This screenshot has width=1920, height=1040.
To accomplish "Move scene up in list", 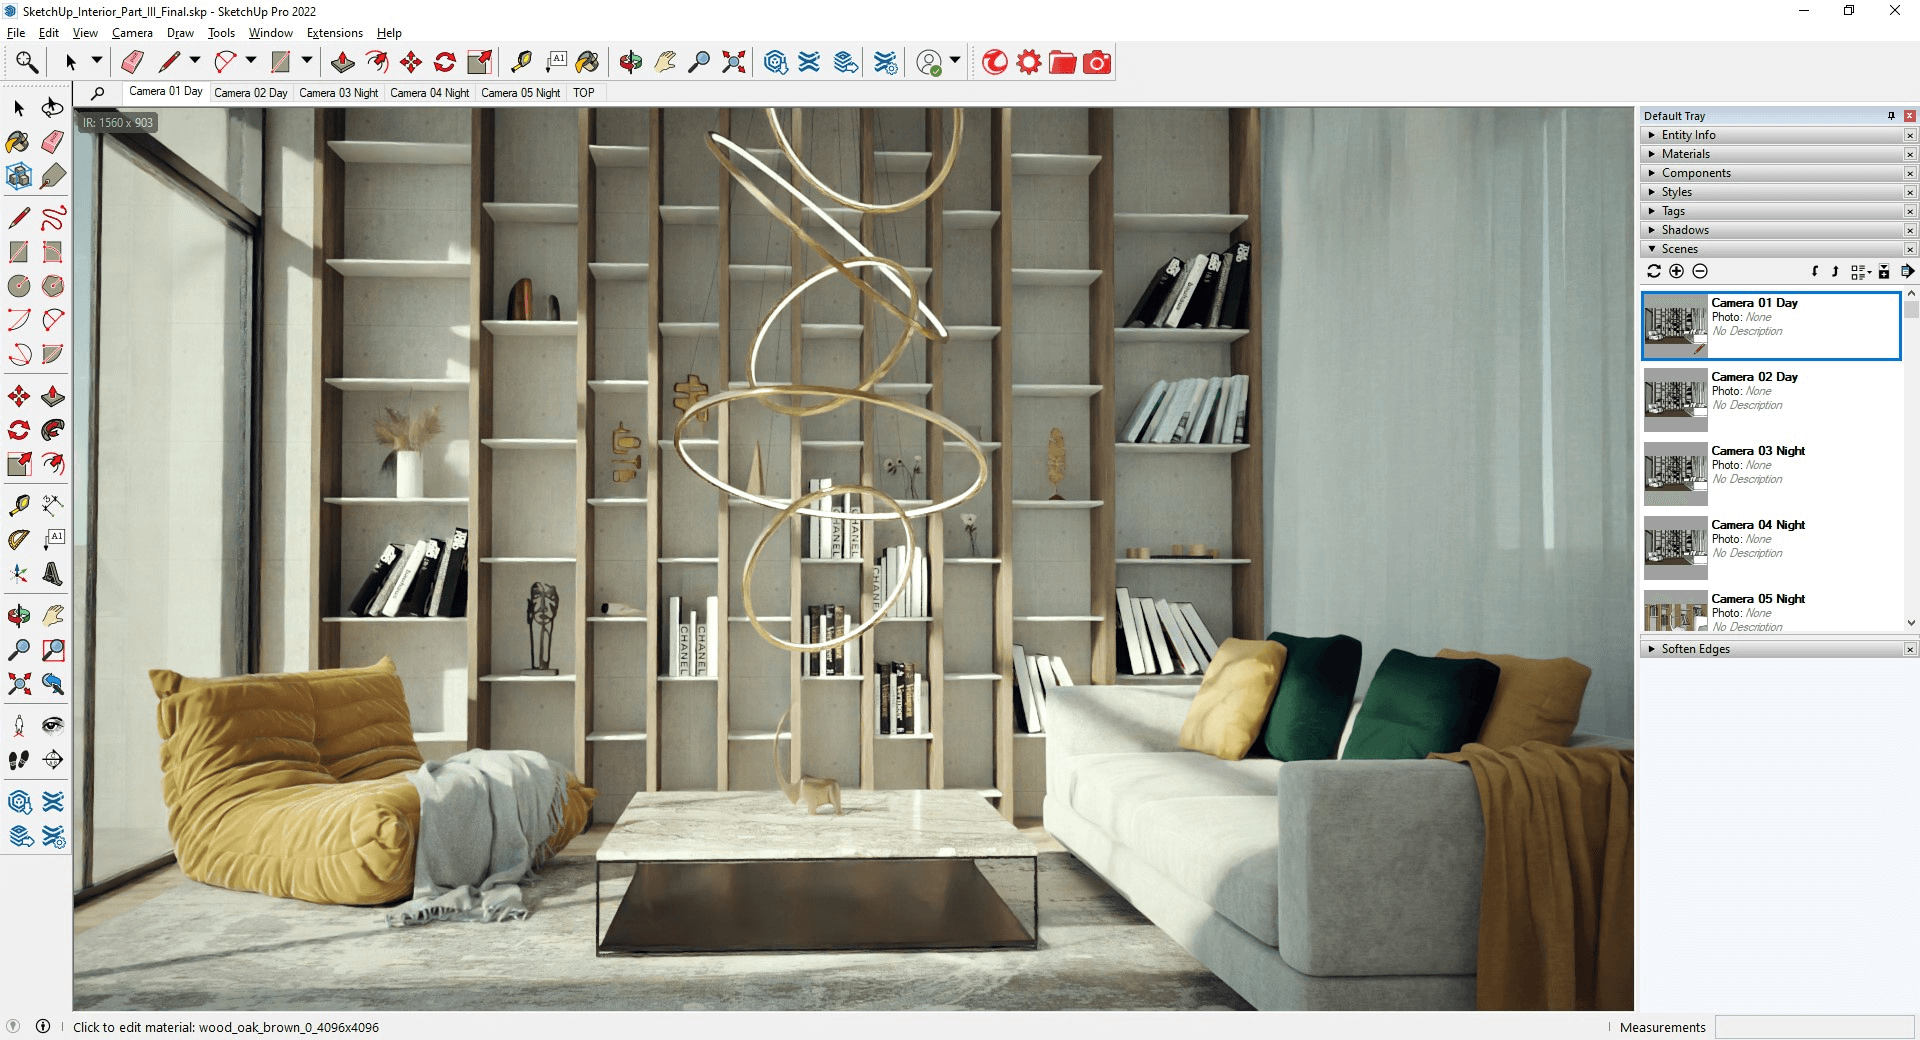I will [x=1835, y=271].
